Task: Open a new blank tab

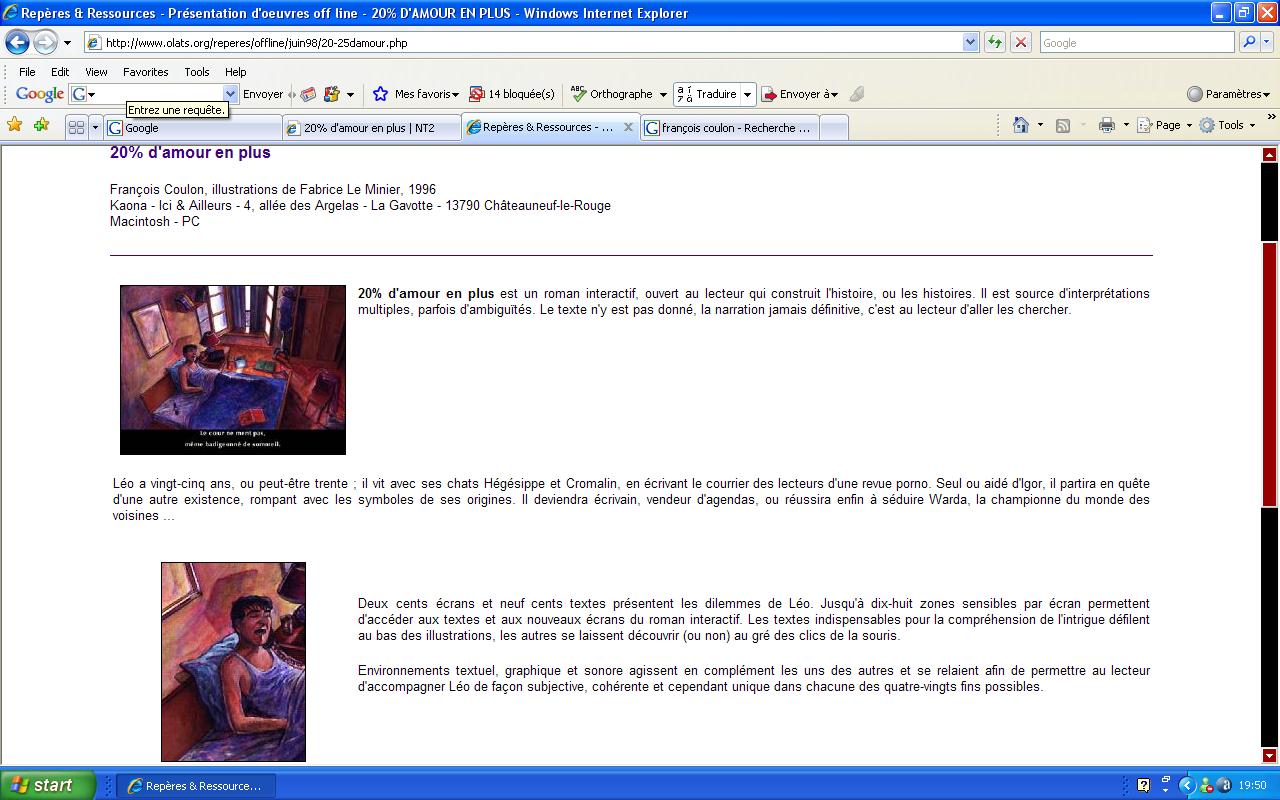Action: click(x=834, y=127)
